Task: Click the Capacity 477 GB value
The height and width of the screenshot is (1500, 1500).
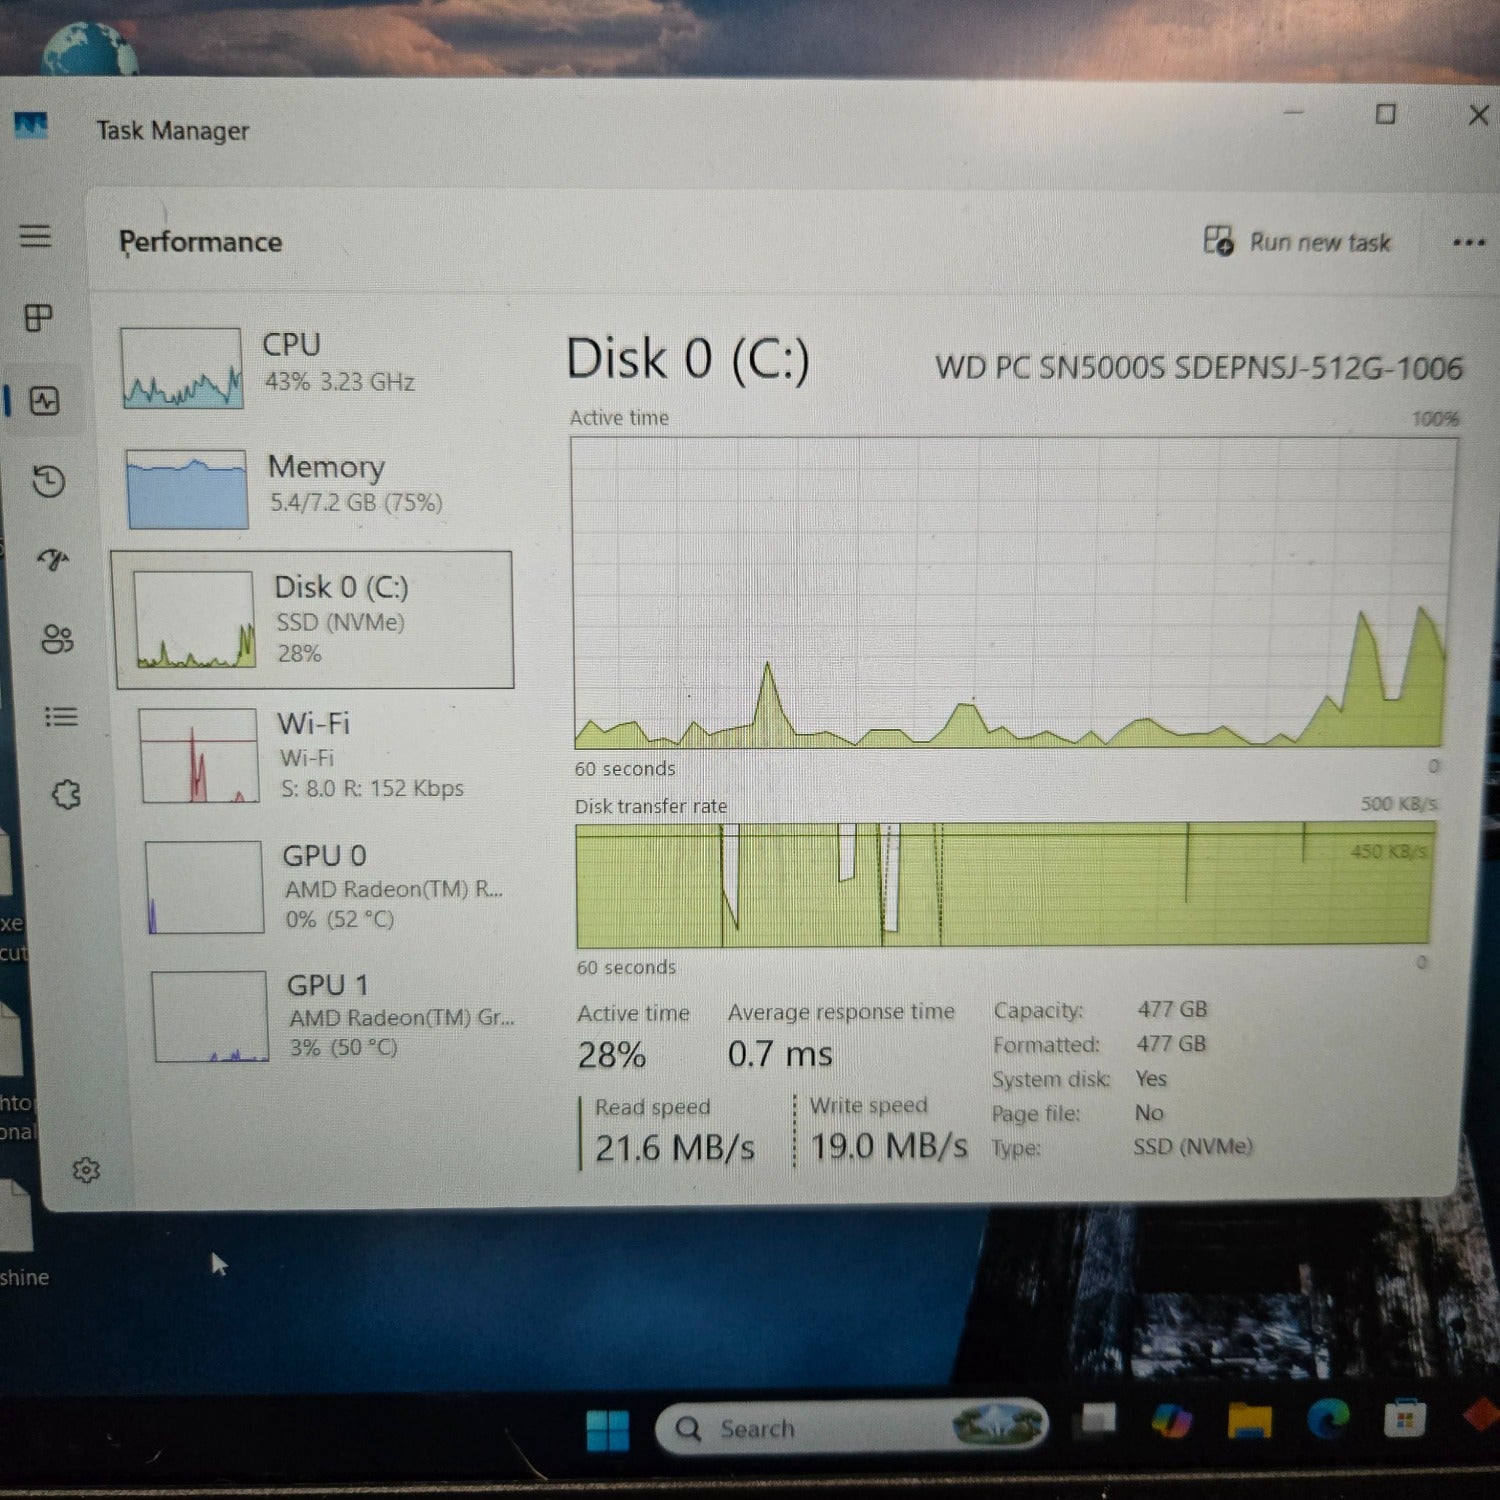Action: [x=1172, y=1009]
